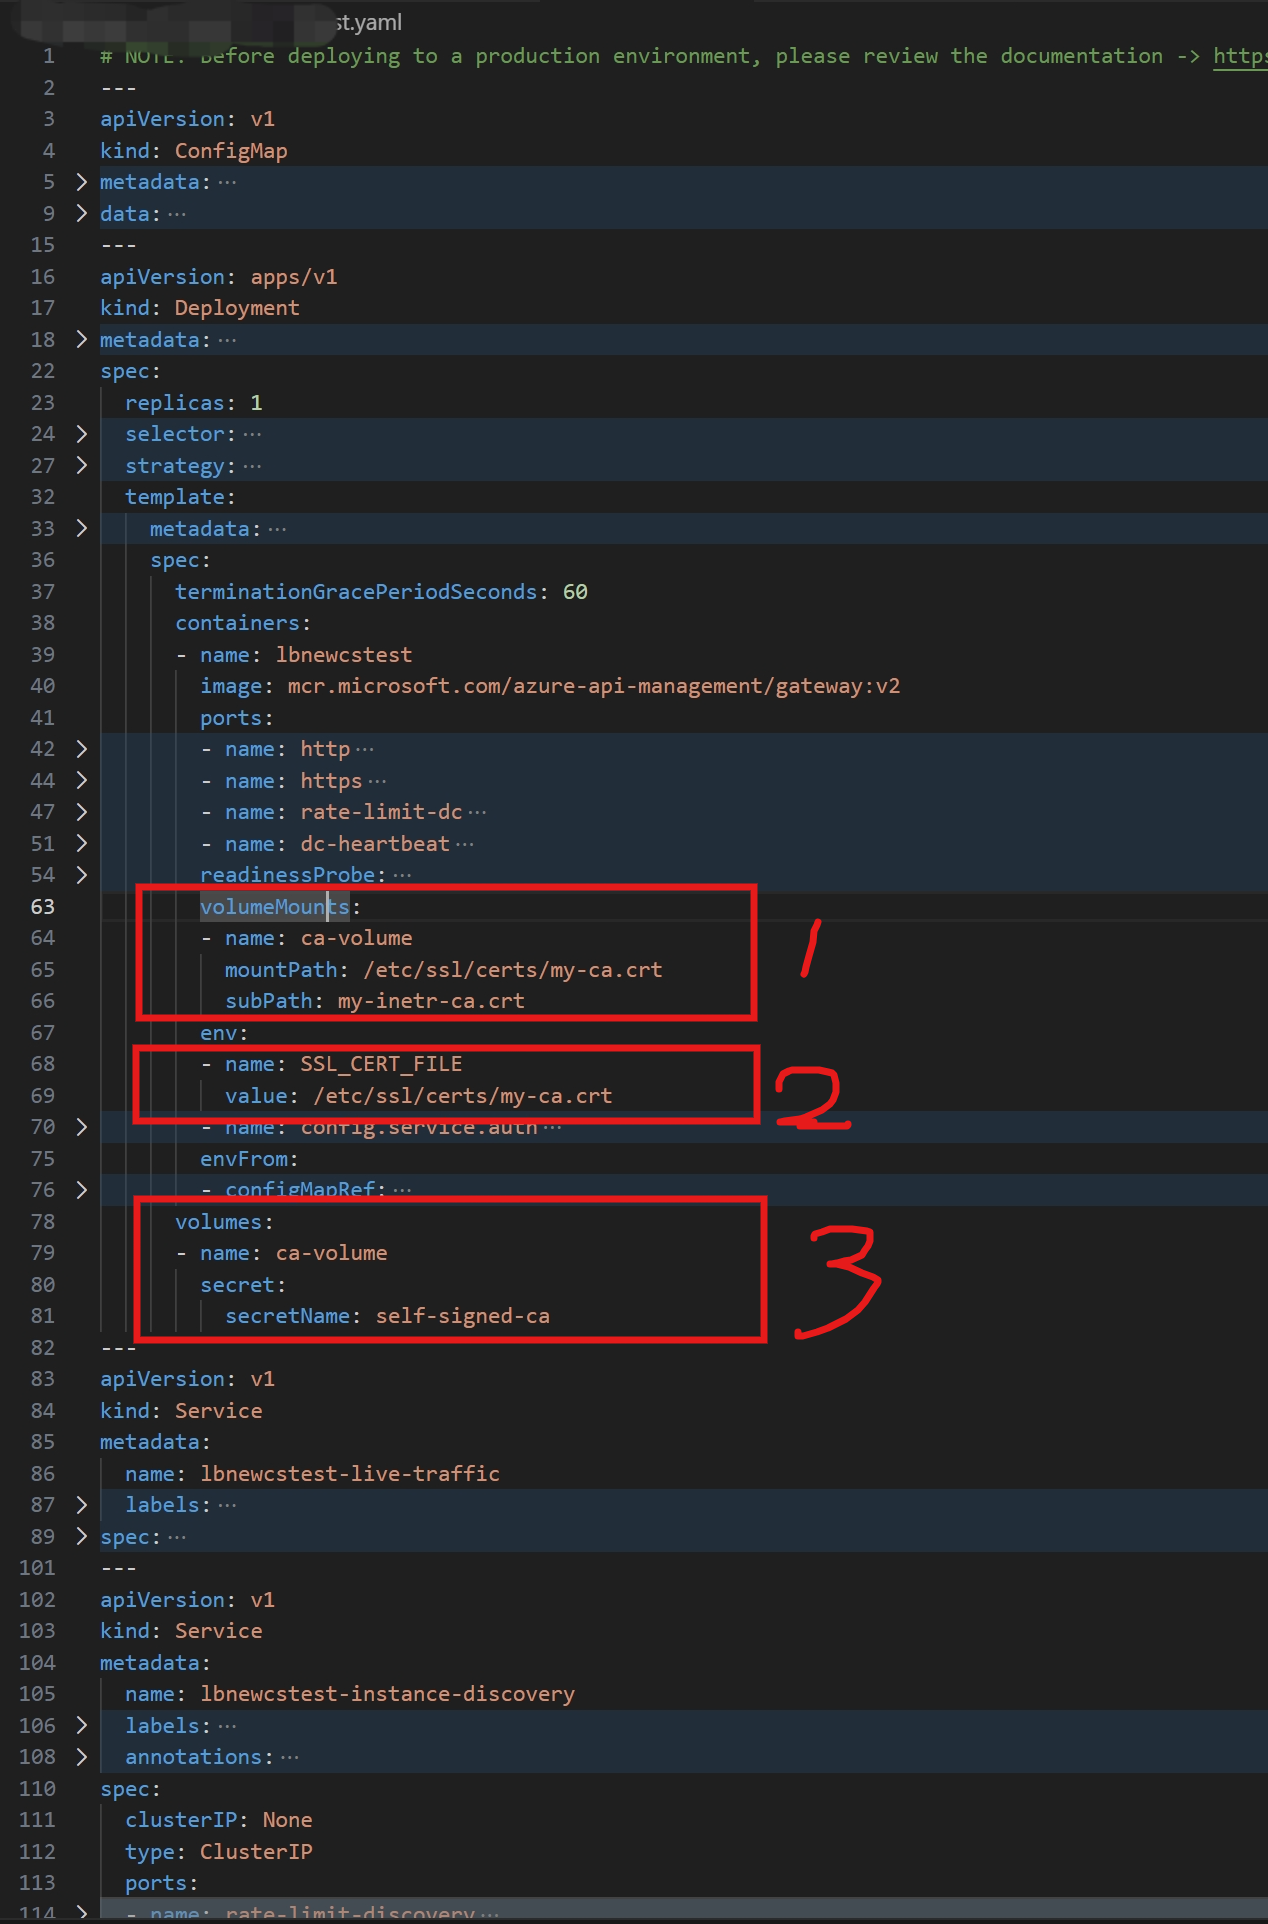Image resolution: width=1268 pixels, height=1924 pixels.
Task: Unfold labels under lbnewcstest-live-traffic service
Action: point(82,1505)
